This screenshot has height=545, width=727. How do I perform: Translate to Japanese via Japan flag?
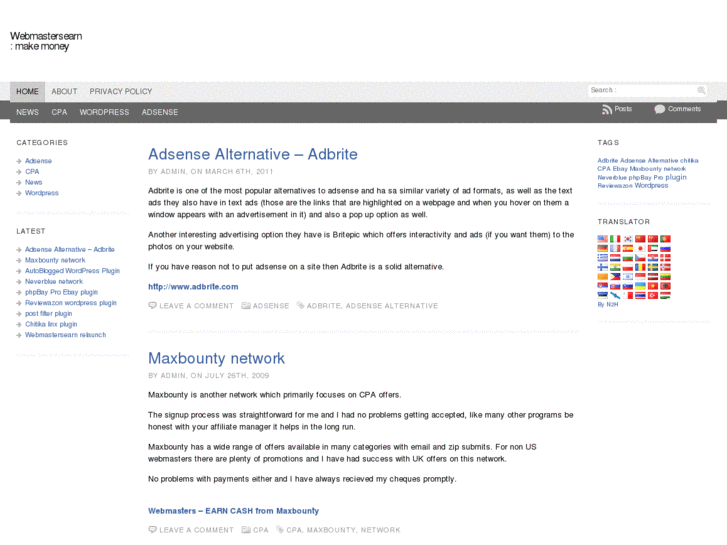click(640, 248)
